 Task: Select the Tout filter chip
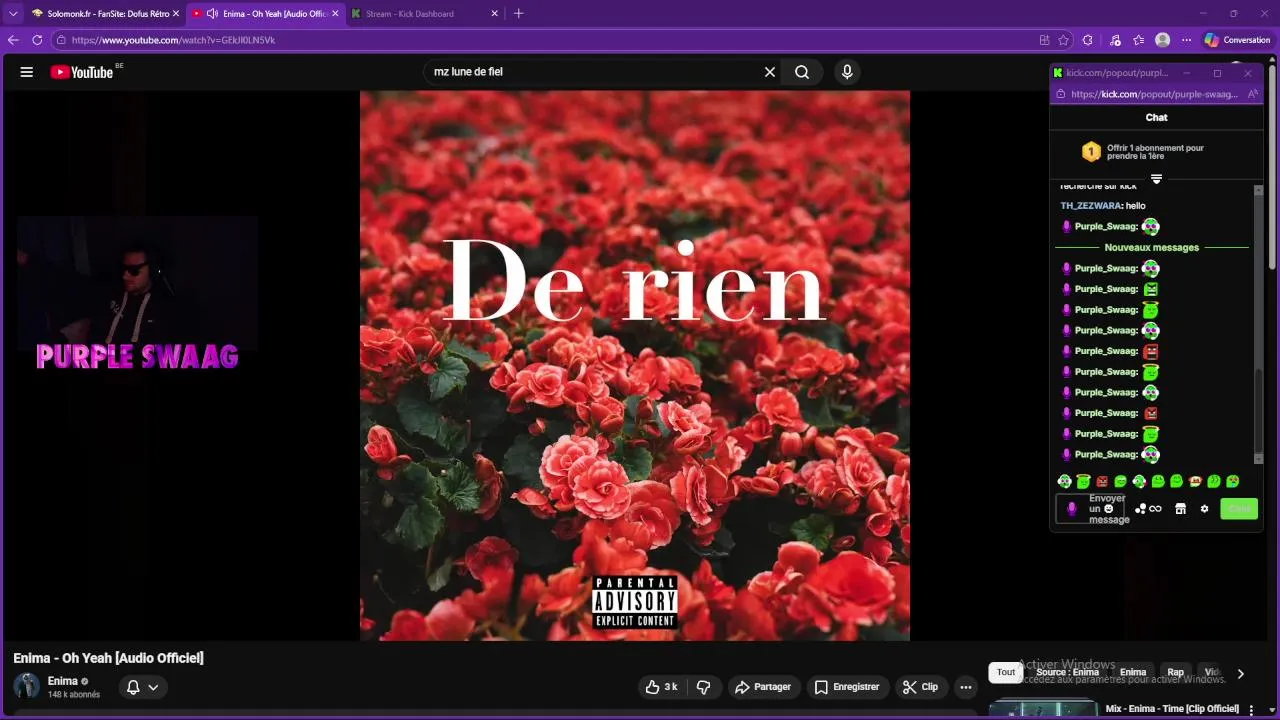coord(1006,673)
